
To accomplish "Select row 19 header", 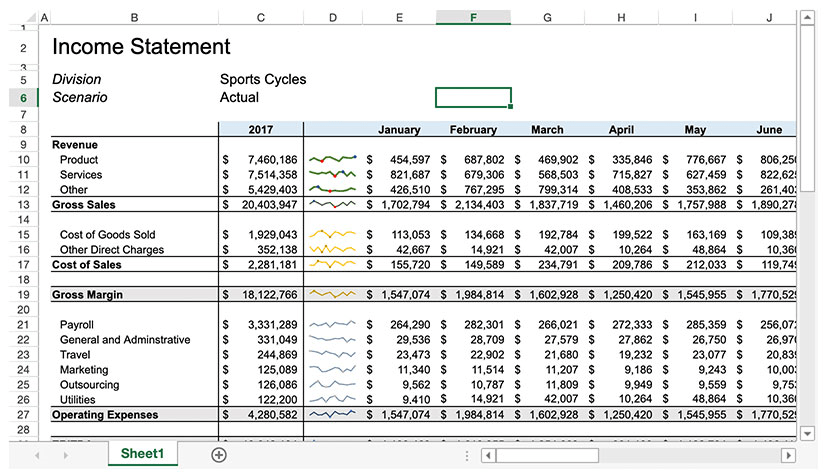I will point(21,295).
